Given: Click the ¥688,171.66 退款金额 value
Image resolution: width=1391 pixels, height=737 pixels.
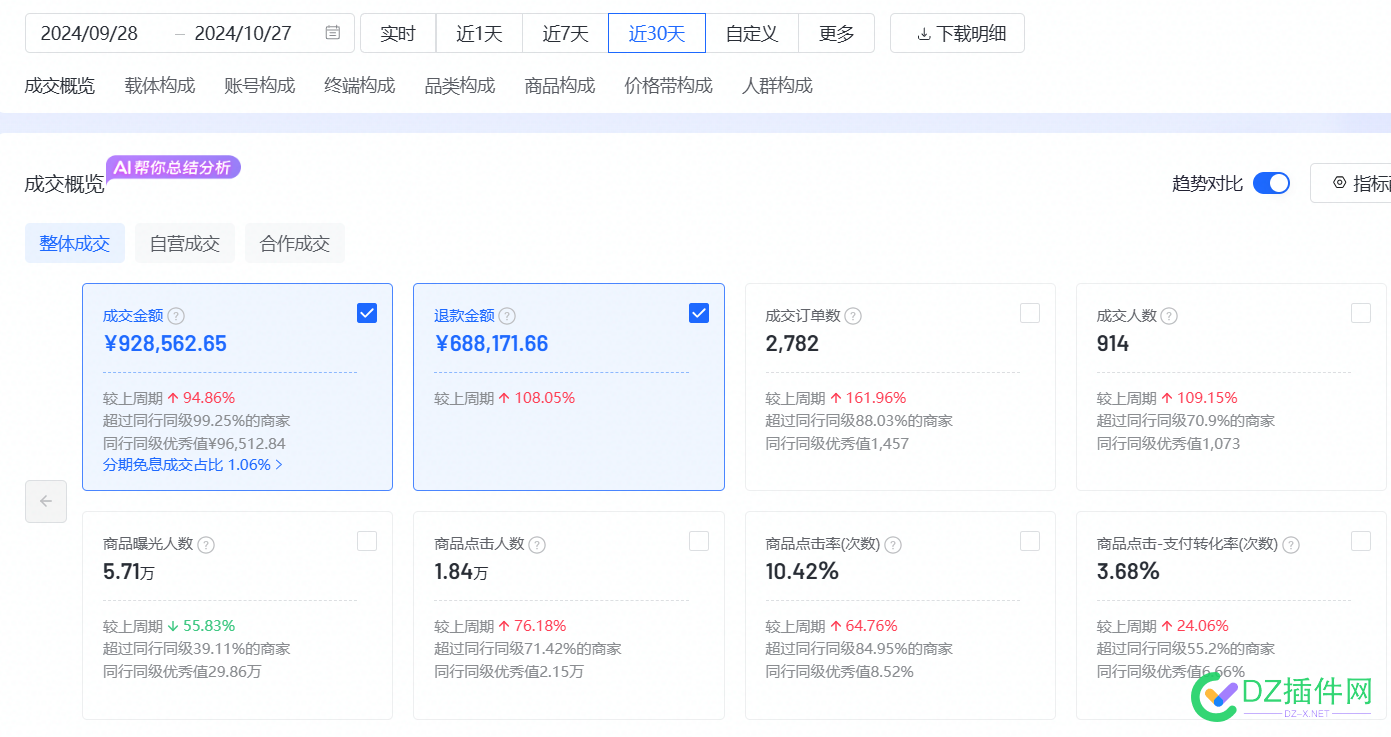Looking at the screenshot, I should (491, 344).
